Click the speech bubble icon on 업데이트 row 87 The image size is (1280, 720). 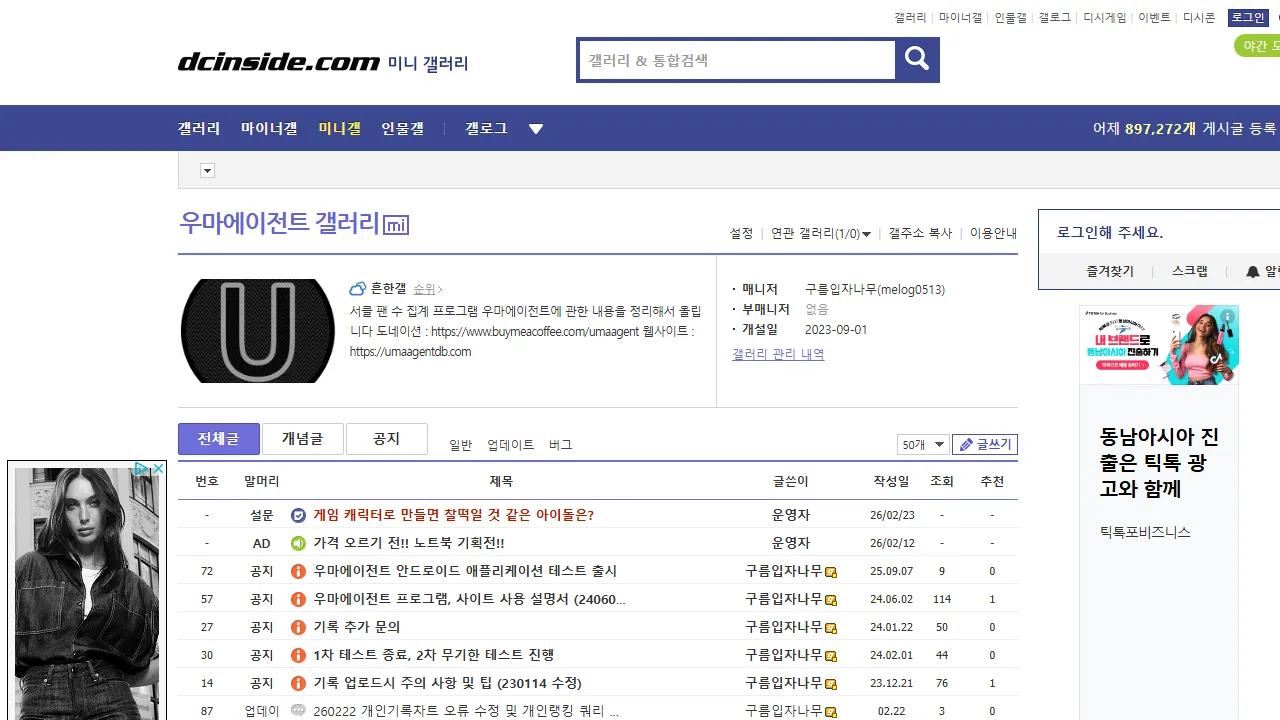tap(297, 710)
